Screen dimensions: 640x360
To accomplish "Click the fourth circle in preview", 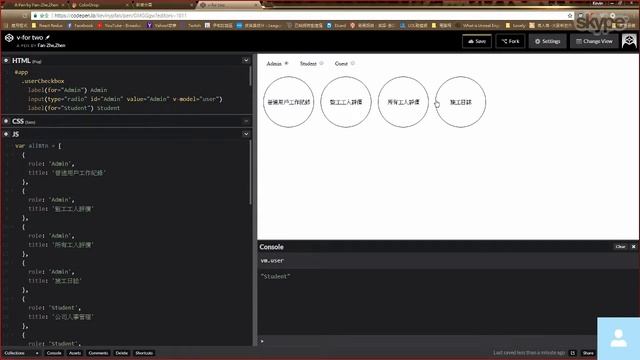I will coord(460,102).
